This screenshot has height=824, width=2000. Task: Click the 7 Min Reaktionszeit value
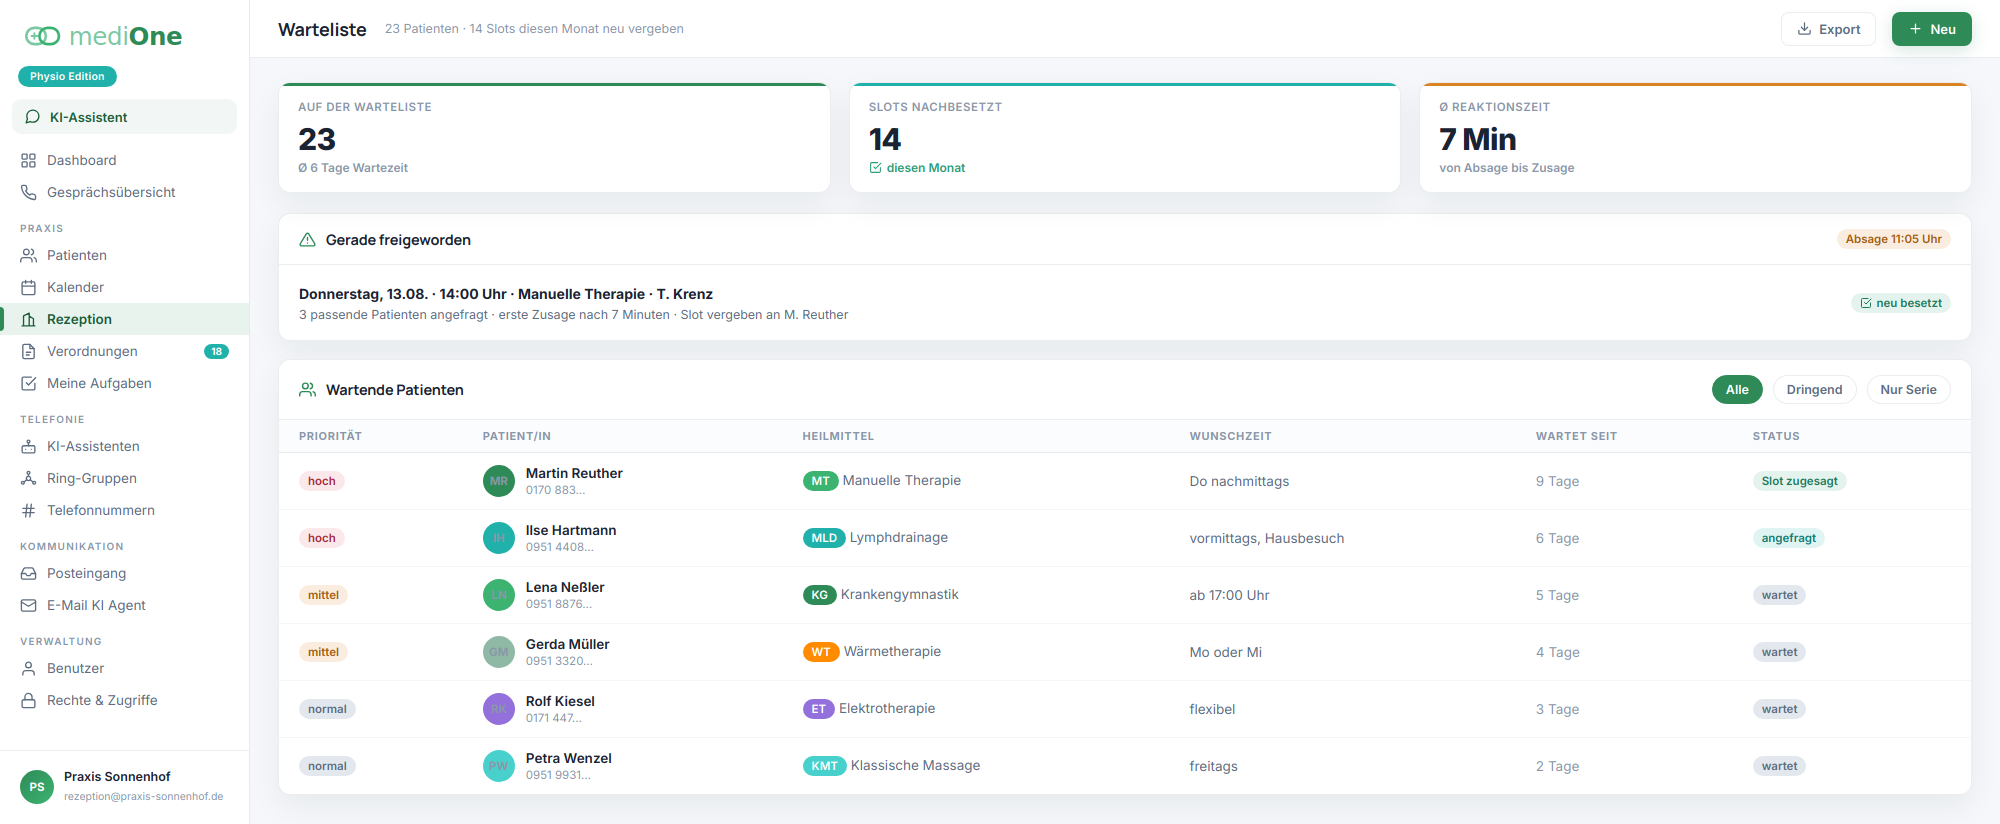pyautogui.click(x=1478, y=139)
